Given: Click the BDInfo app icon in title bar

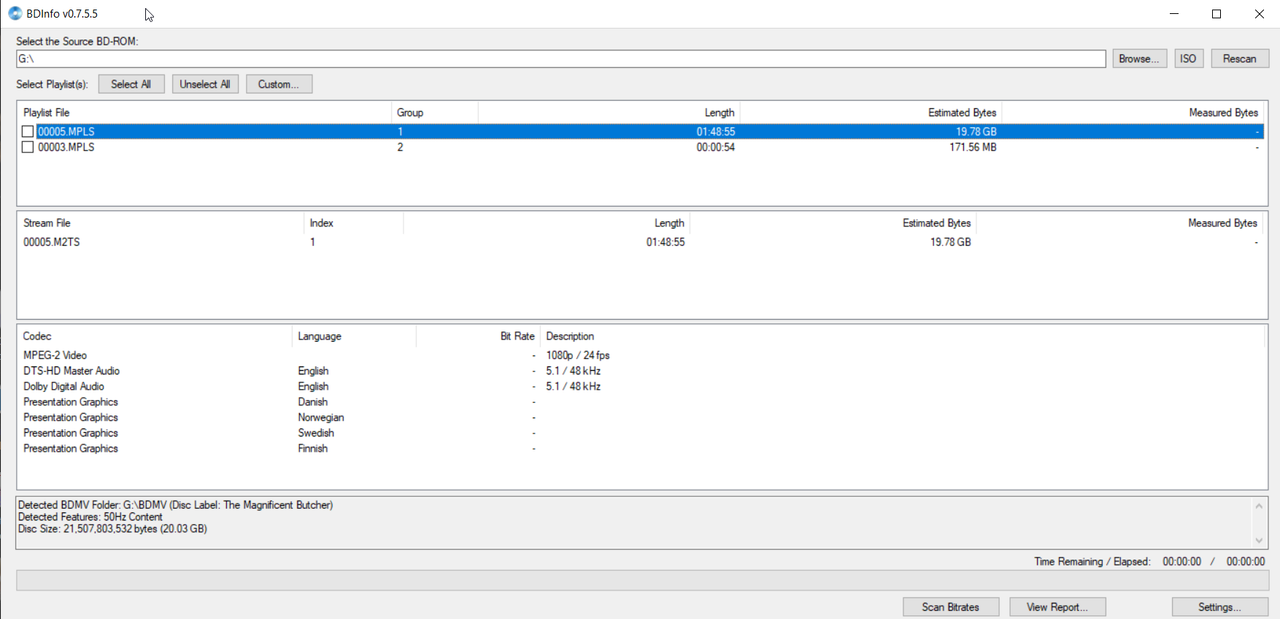Looking at the screenshot, I should pyautogui.click(x=15, y=14).
